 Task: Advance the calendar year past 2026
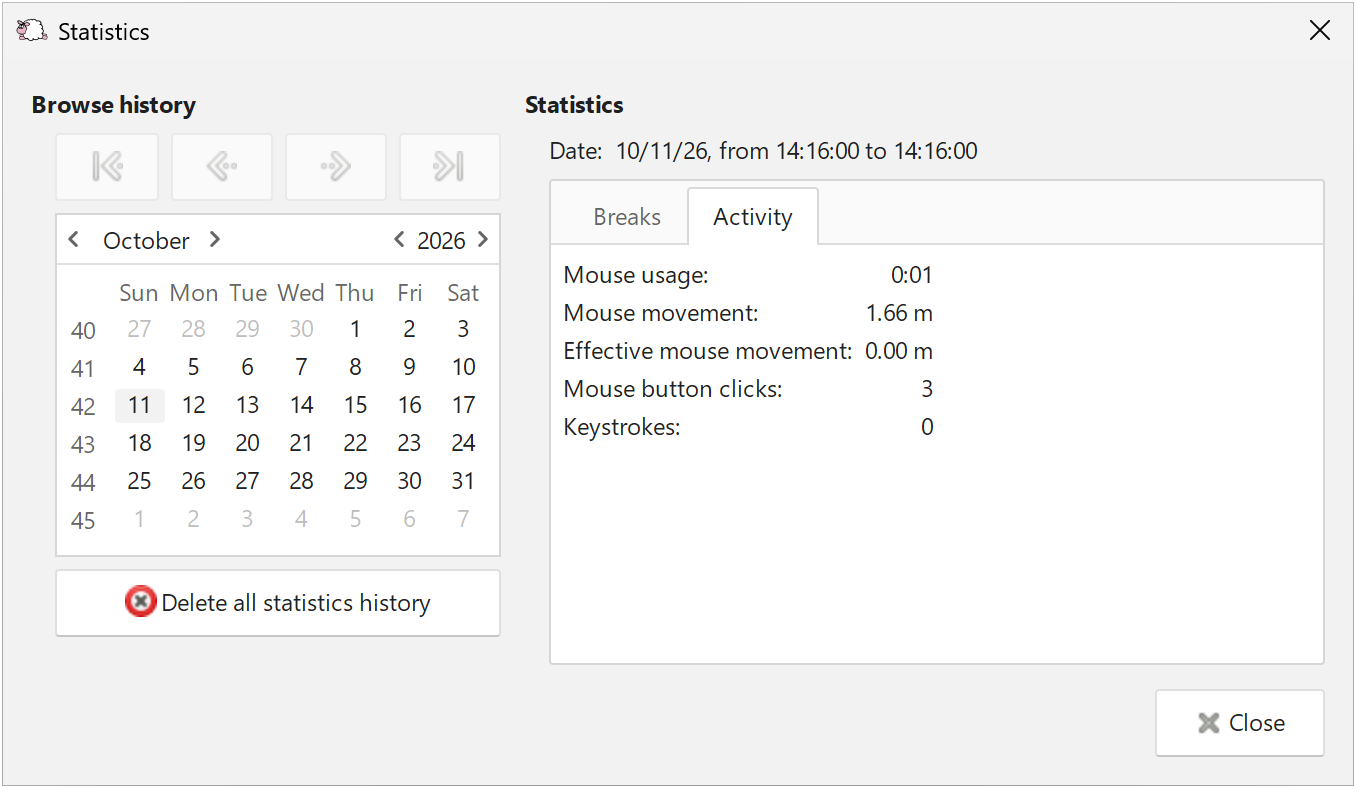click(x=483, y=240)
